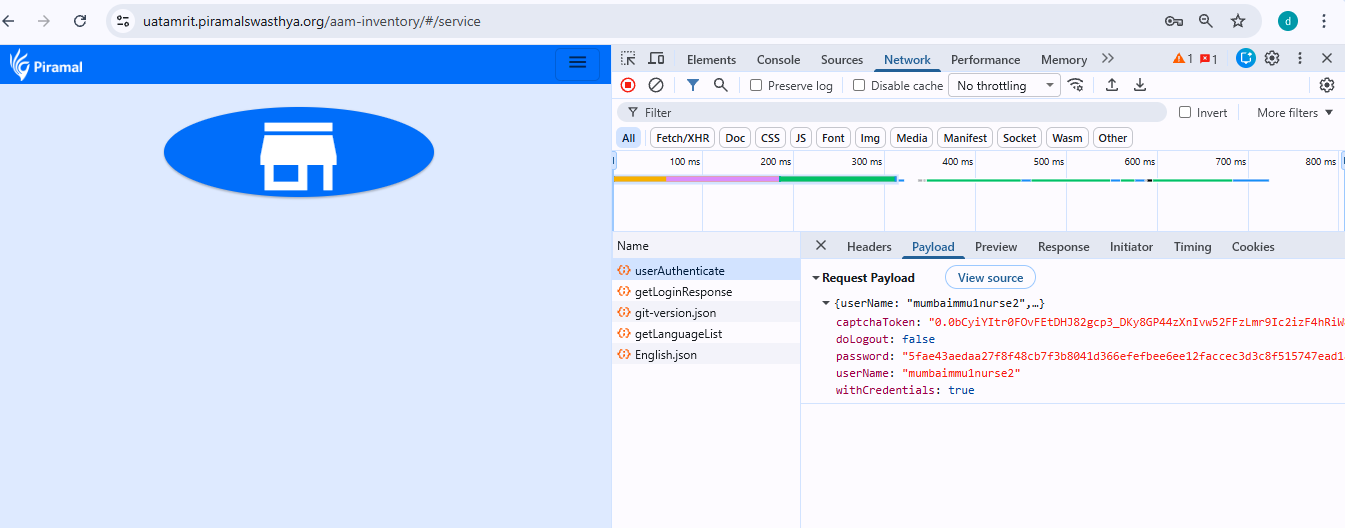Switch to the Response tab
Image resolution: width=1345 pixels, height=528 pixels.
pos(1063,247)
